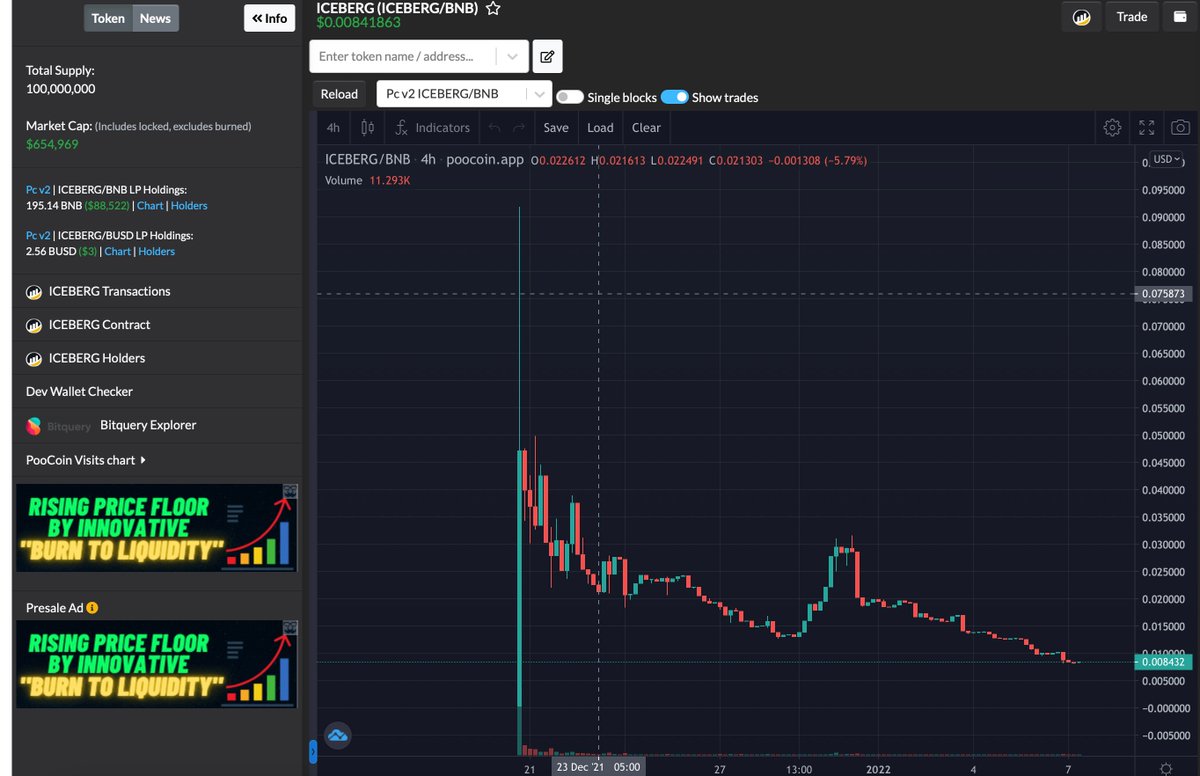This screenshot has height=776, width=1200.
Task: Click the Reload button
Action: 339,94
